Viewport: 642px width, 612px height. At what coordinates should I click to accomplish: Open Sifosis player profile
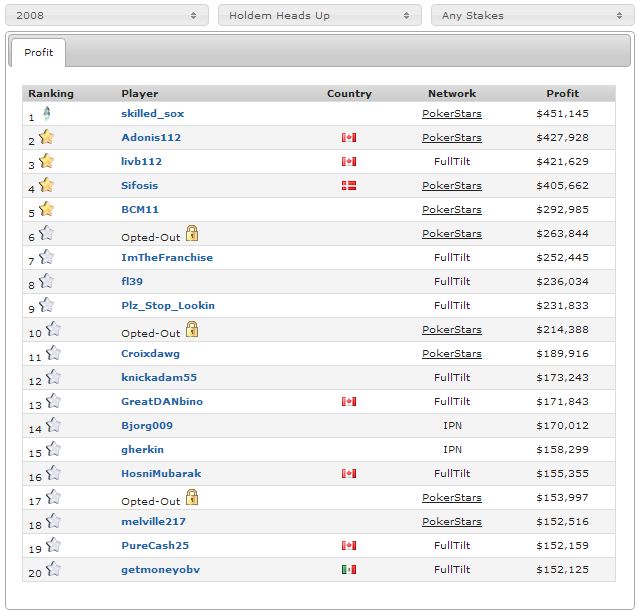click(x=140, y=185)
